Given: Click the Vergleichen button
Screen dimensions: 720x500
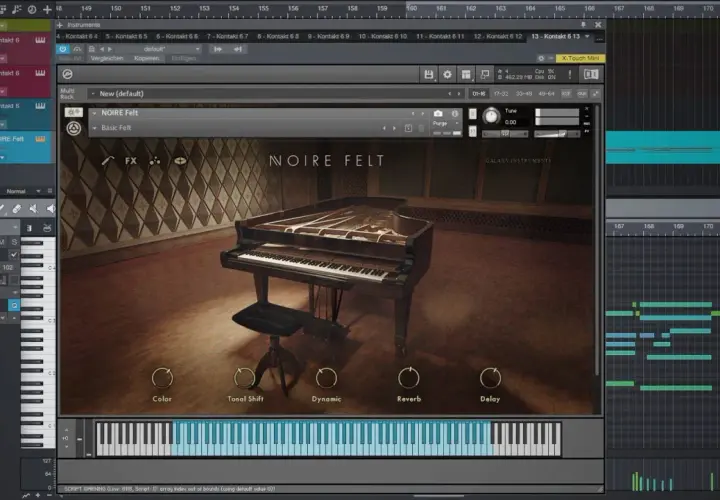Looking at the screenshot, I should tap(107, 58).
